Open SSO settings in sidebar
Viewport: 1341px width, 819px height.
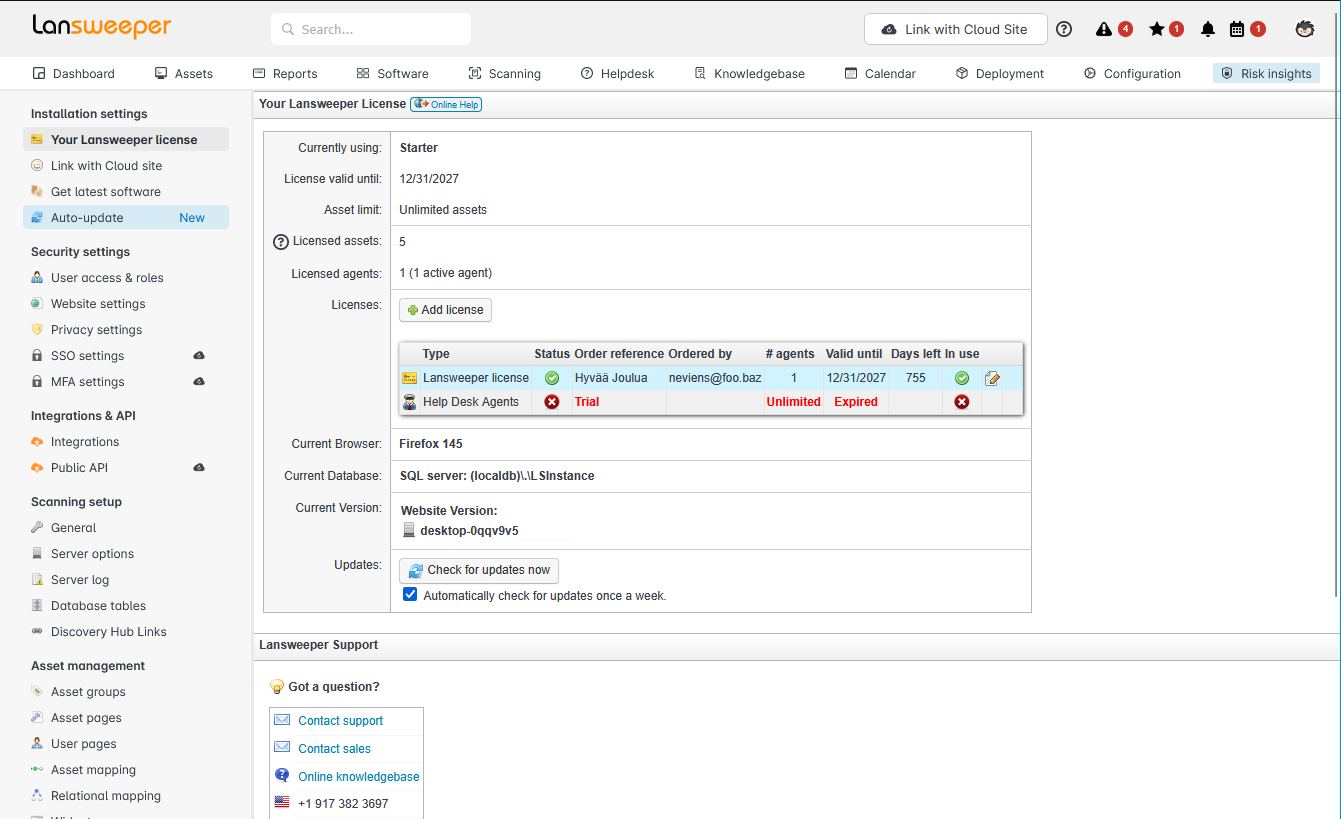point(126,356)
